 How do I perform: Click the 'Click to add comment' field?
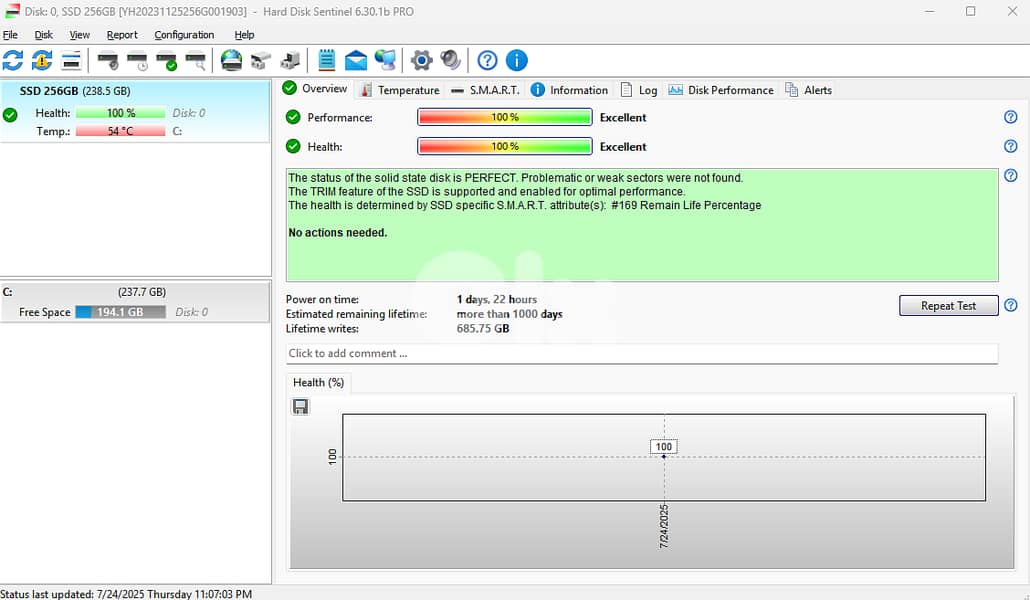641,353
